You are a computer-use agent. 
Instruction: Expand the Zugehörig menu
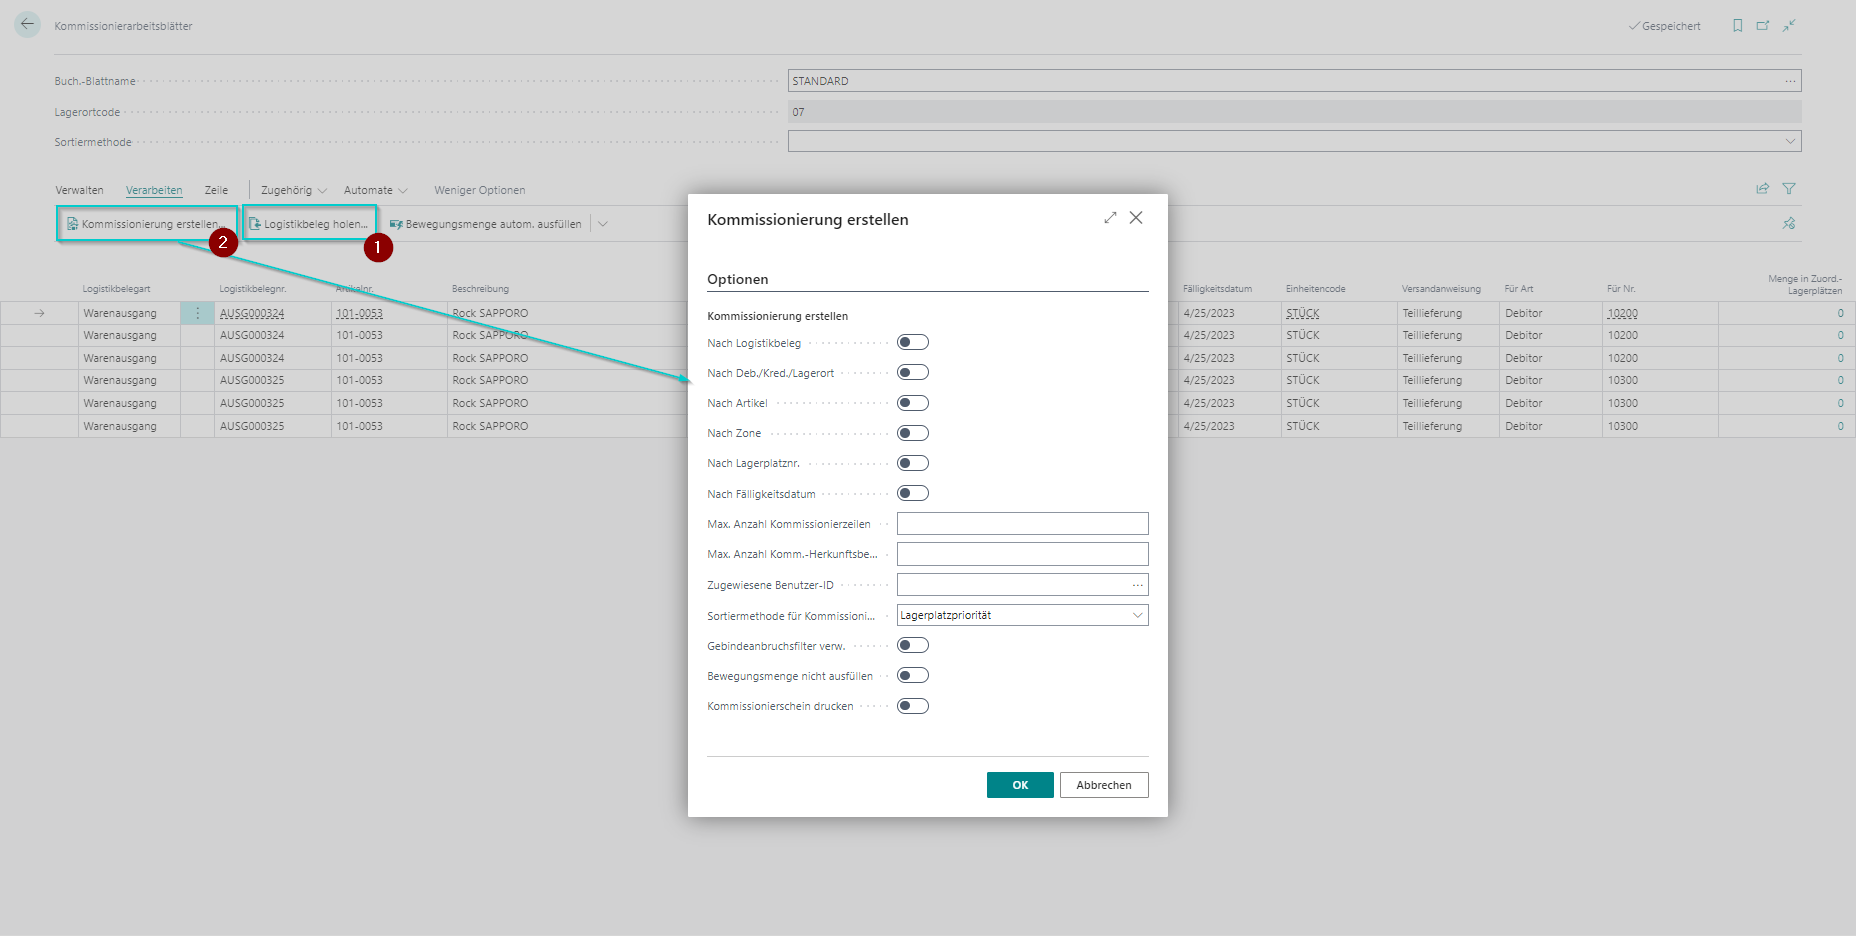pyautogui.click(x=293, y=190)
